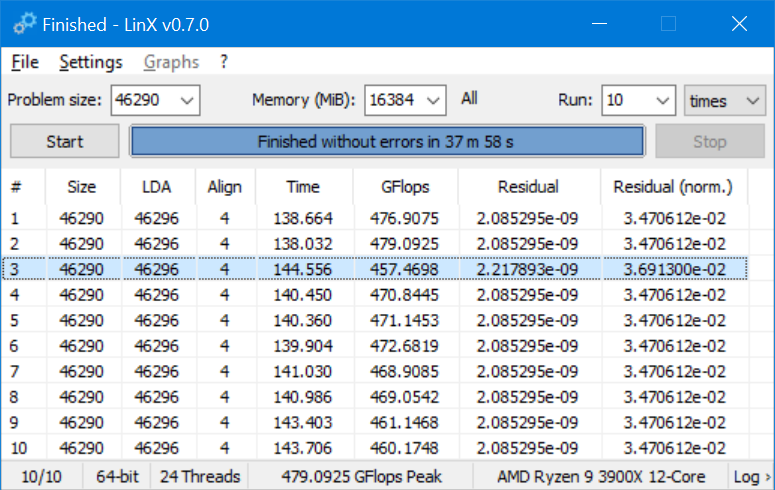The image size is (775, 490).
Task: Select GFlops value 468.9085 in row 7
Action: pyautogui.click(x=404, y=372)
